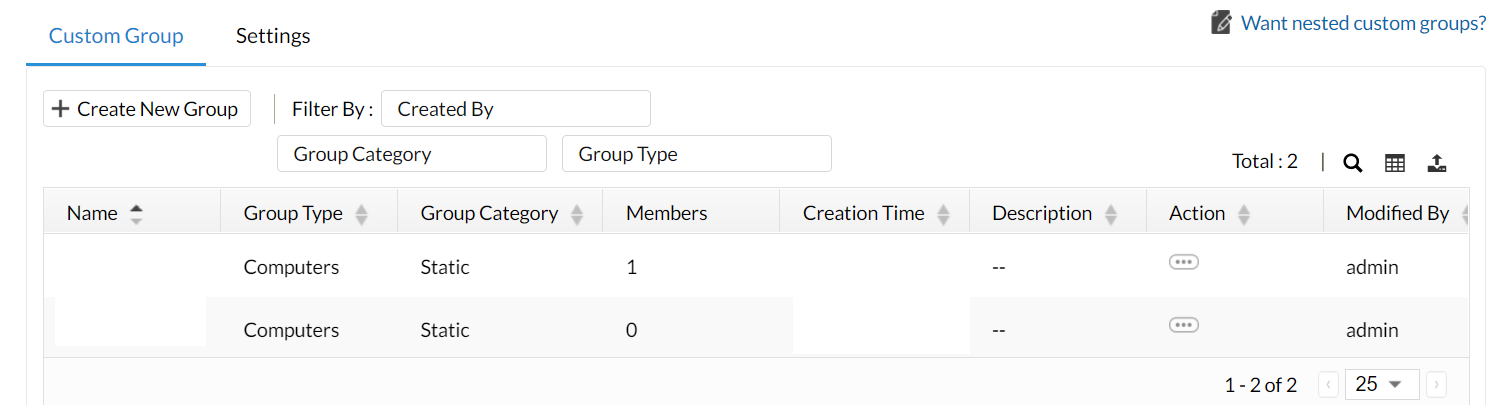Sort by Name column arrow
This screenshot has height=405, width=1493.
pos(136,213)
